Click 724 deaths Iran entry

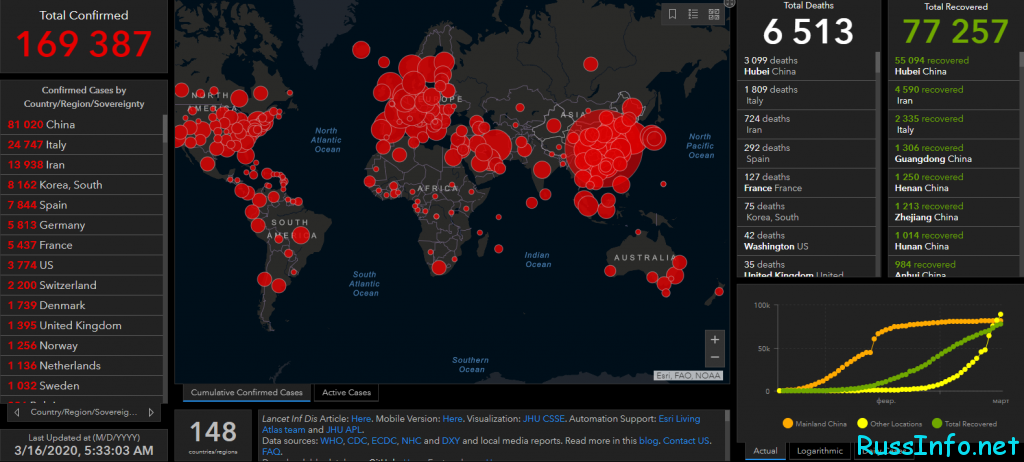(x=807, y=124)
